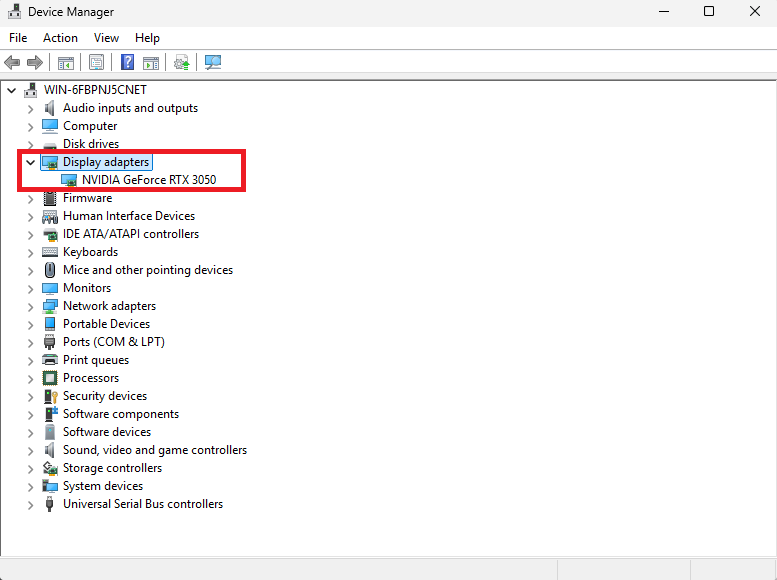This screenshot has height=580, width=777.
Task: Expand Human Interface Devices chevron
Action: pyautogui.click(x=30, y=217)
